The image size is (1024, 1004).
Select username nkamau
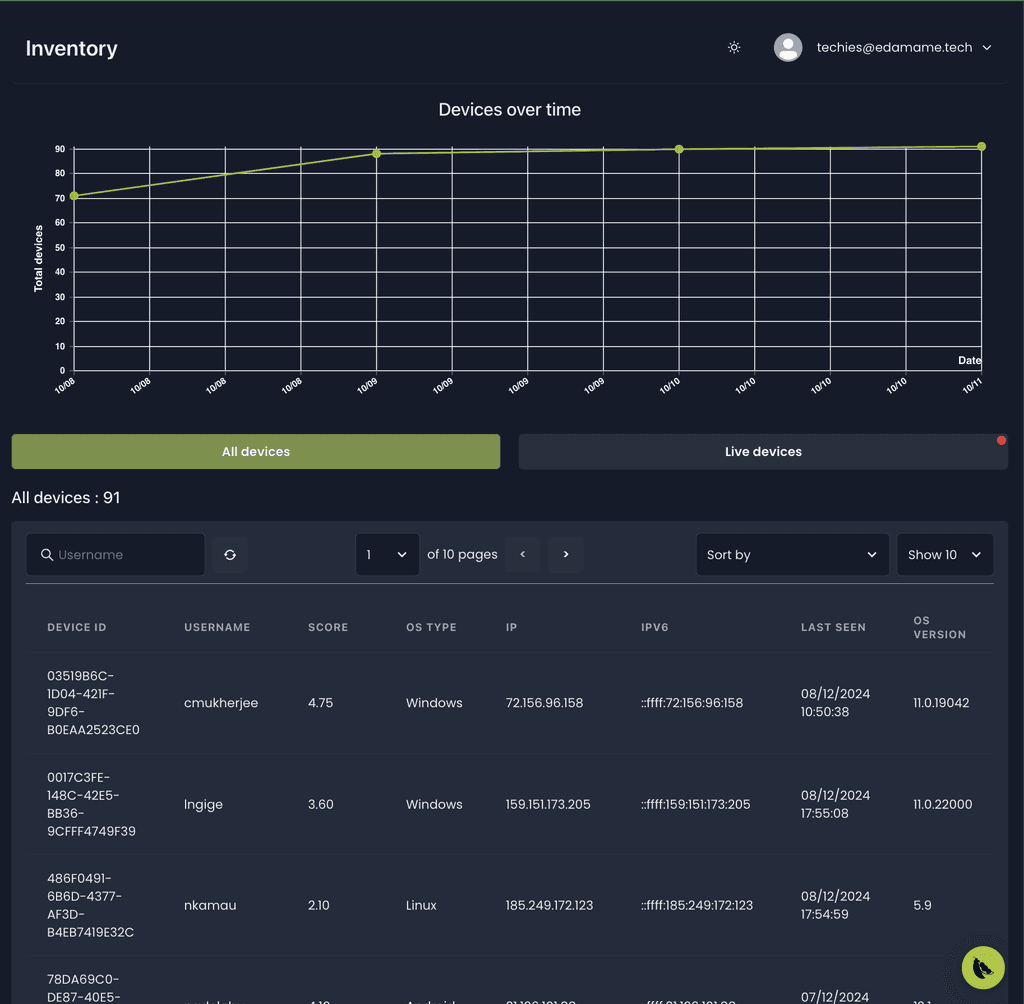(x=210, y=905)
